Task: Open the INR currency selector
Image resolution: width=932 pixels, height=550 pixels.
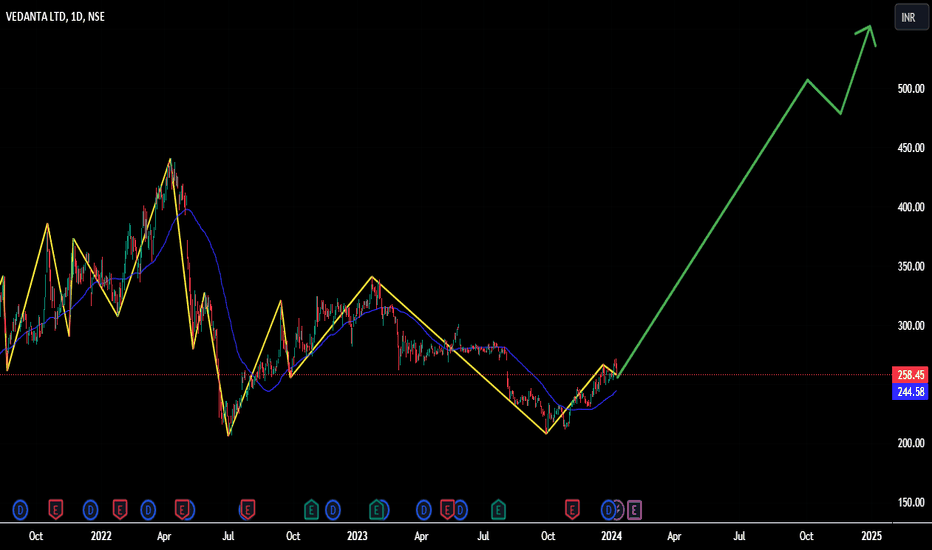Action: tap(911, 17)
